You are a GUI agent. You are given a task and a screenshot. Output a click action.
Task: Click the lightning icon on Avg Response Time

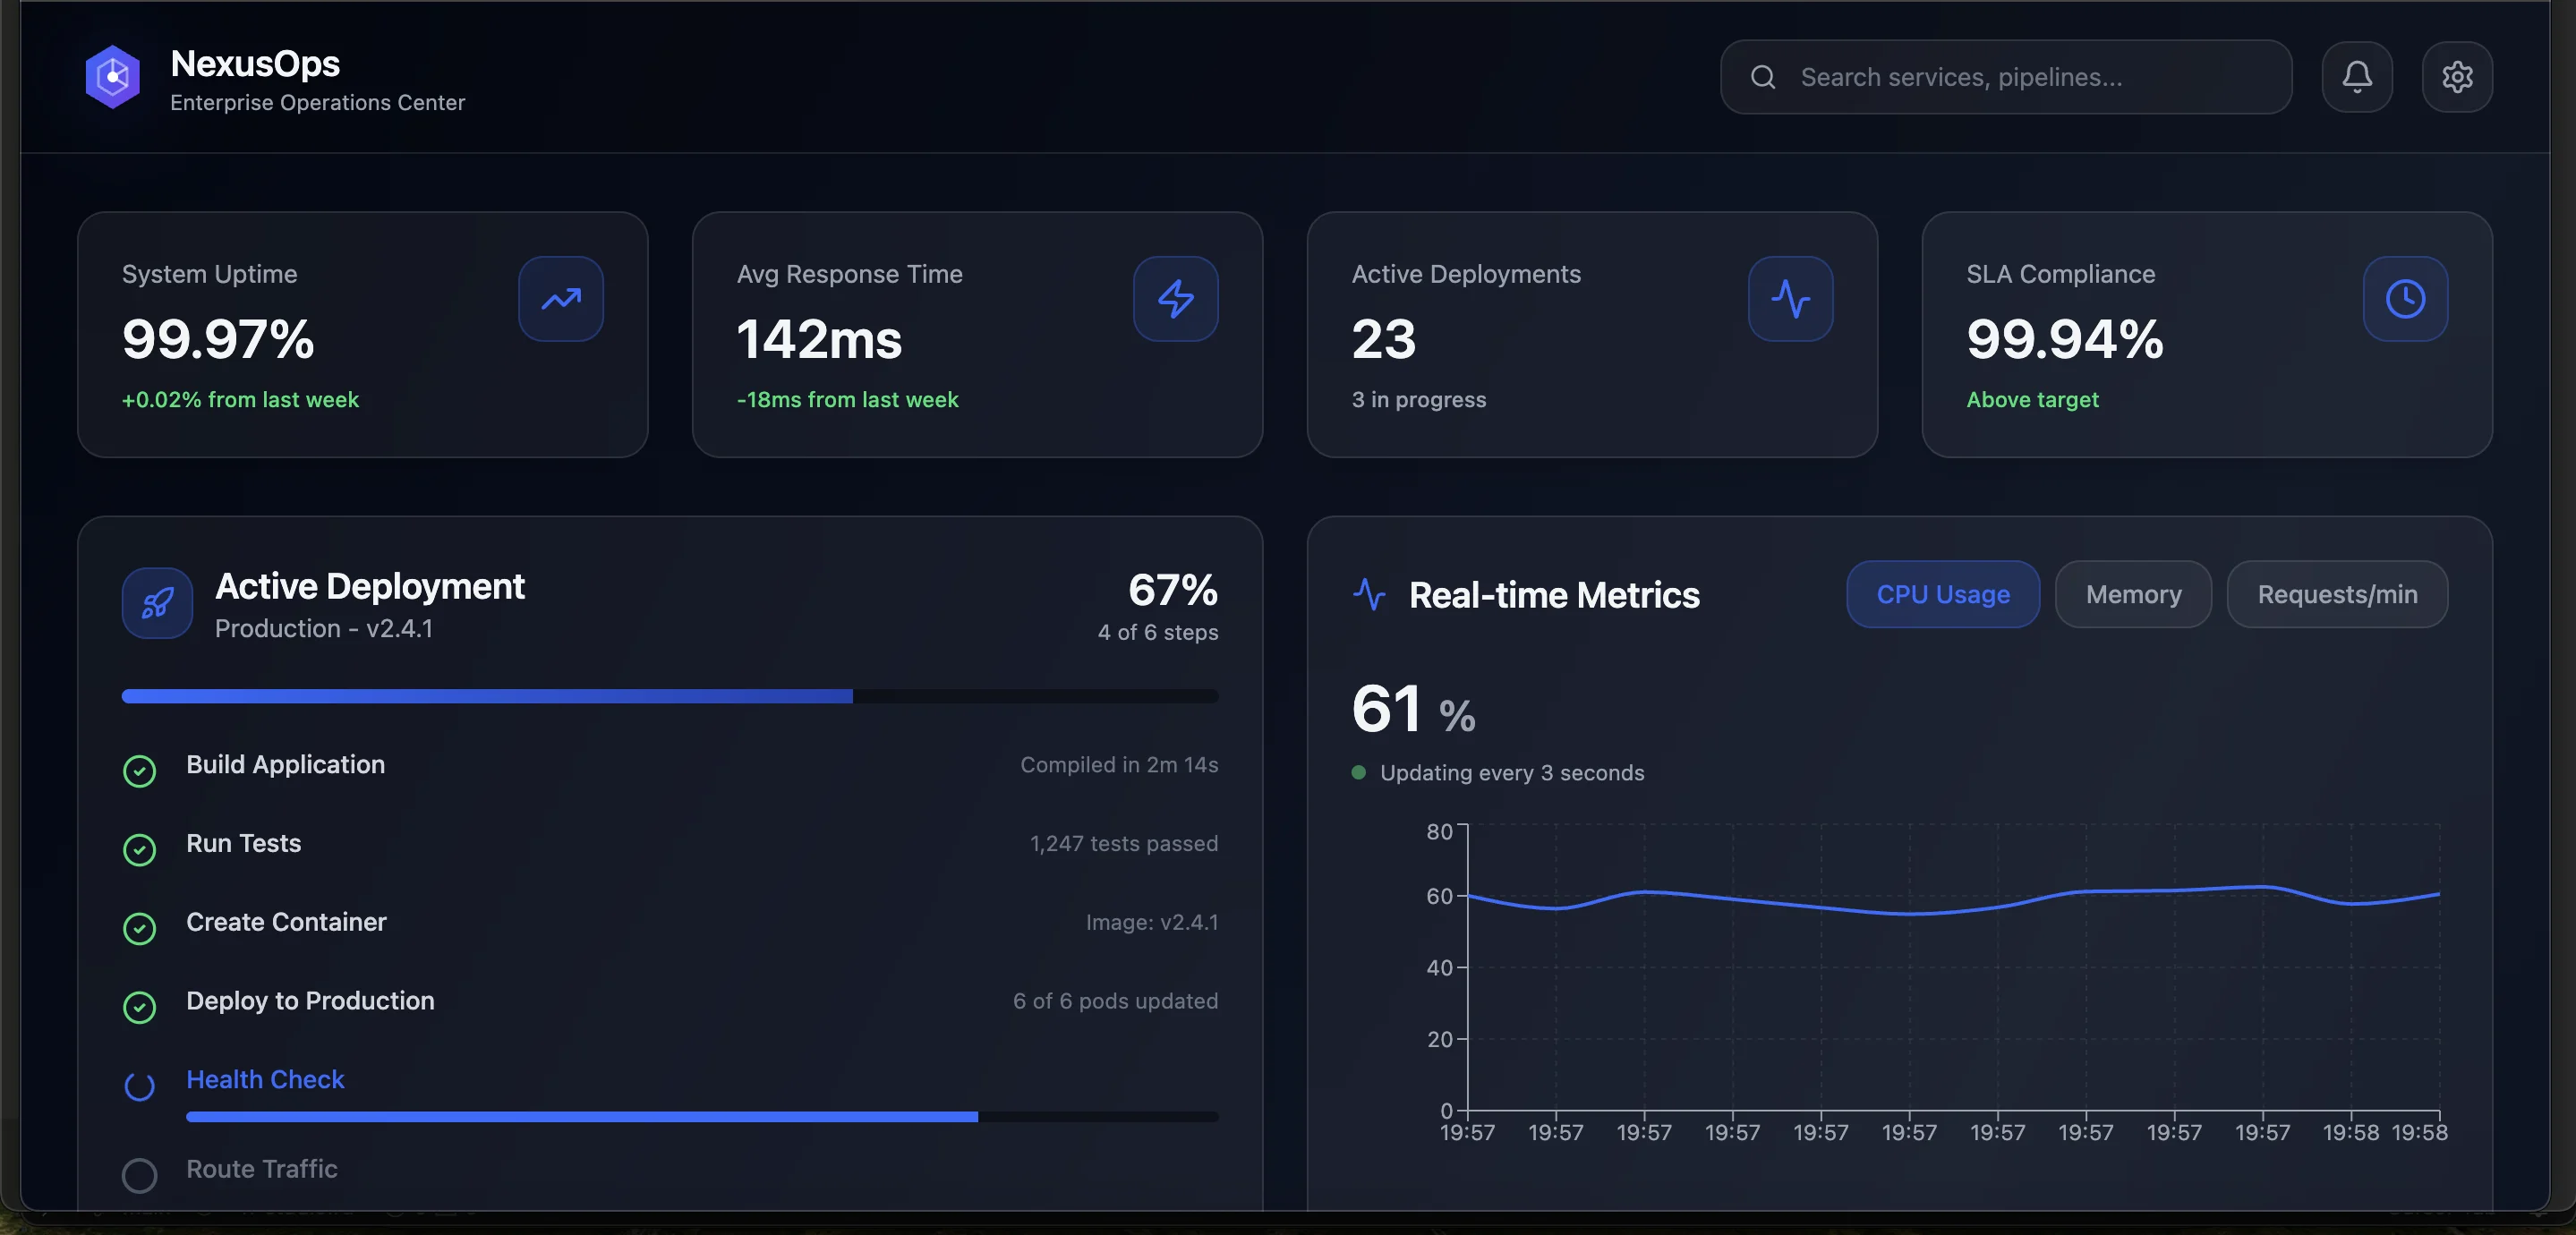click(1175, 299)
